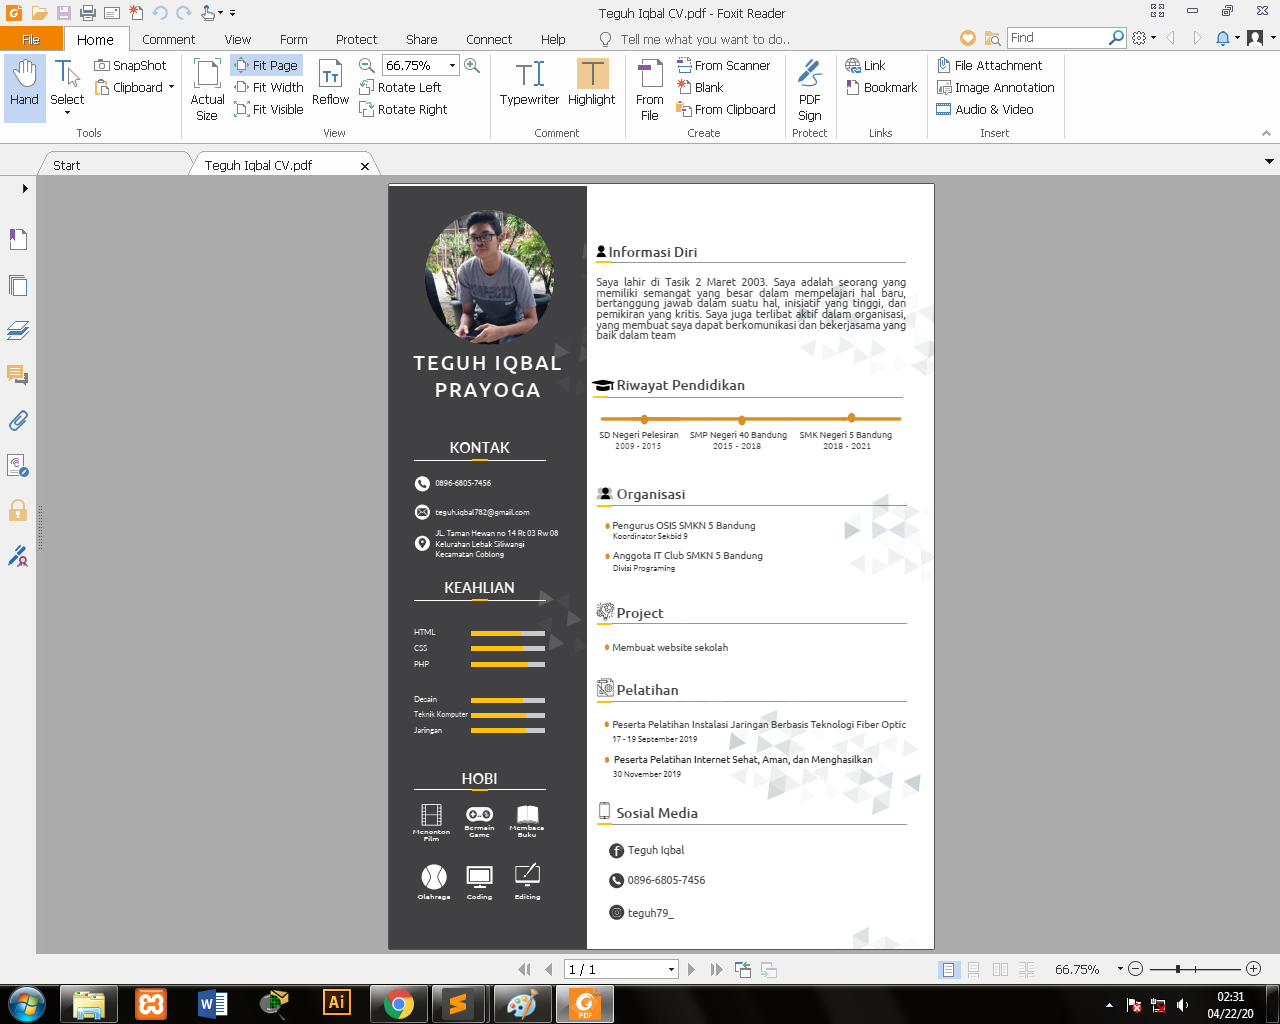1280x1024 pixels.
Task: Toggle Fit Width view
Action: coord(269,87)
